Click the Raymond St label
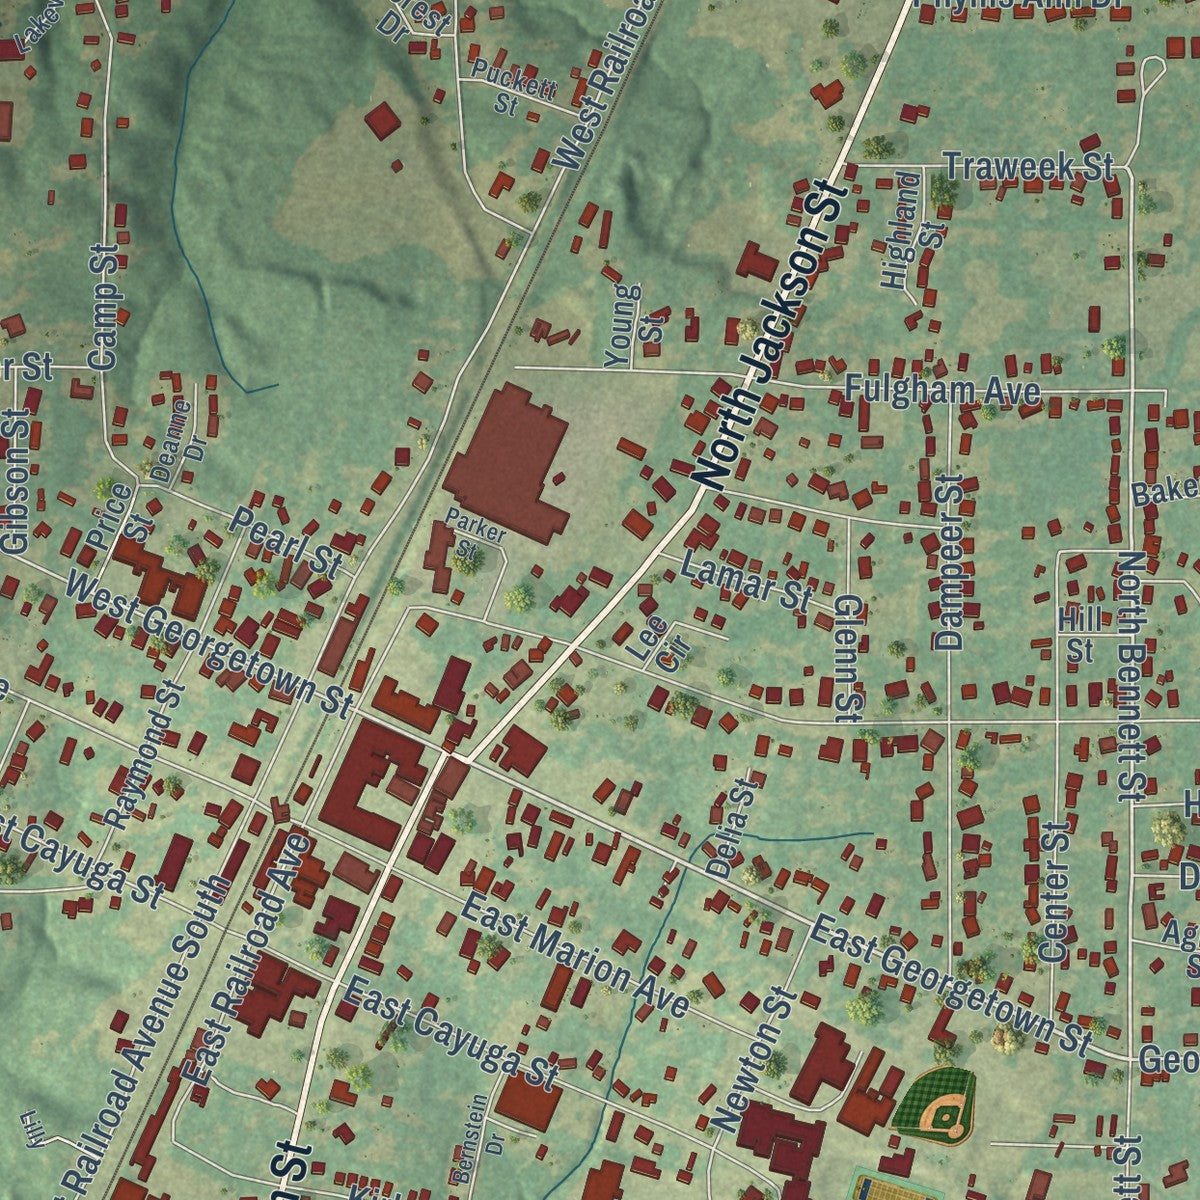Image resolution: width=1200 pixels, height=1200 pixels. (x=144, y=754)
